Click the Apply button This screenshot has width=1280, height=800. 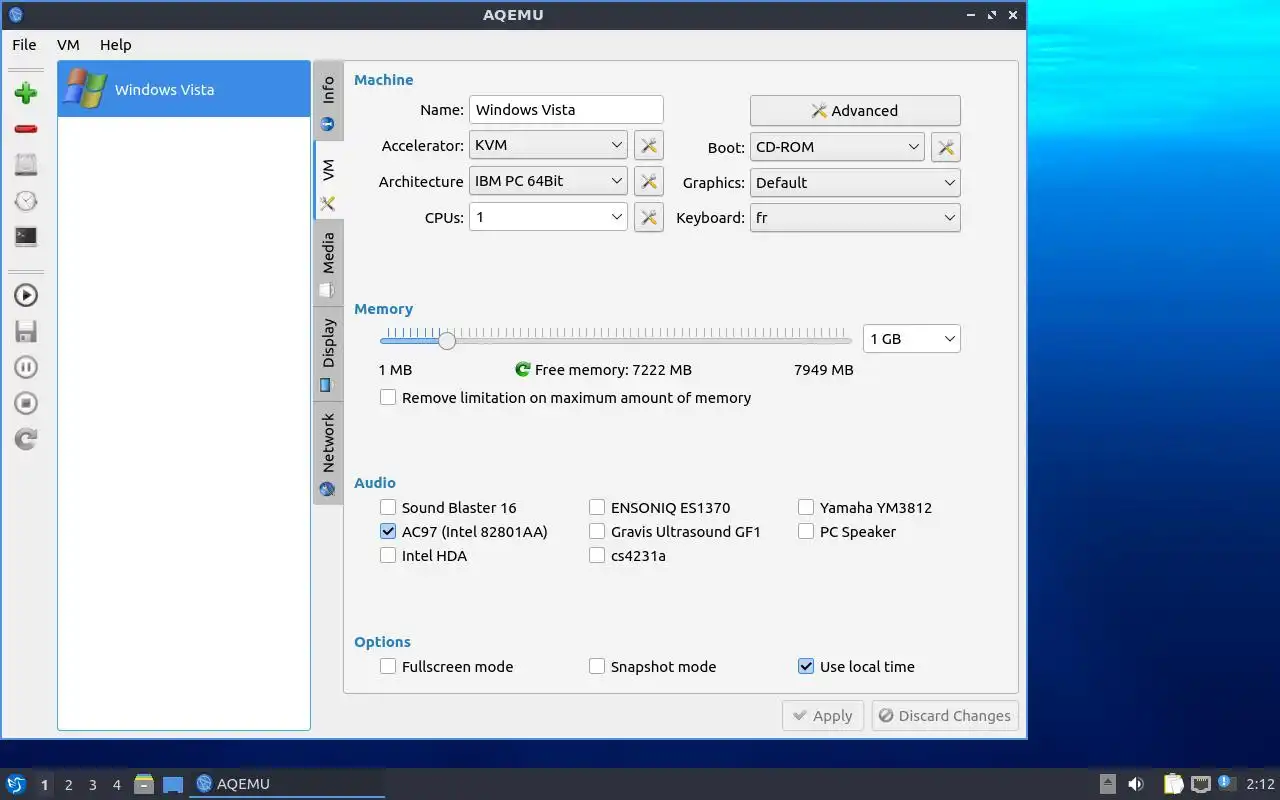click(822, 716)
